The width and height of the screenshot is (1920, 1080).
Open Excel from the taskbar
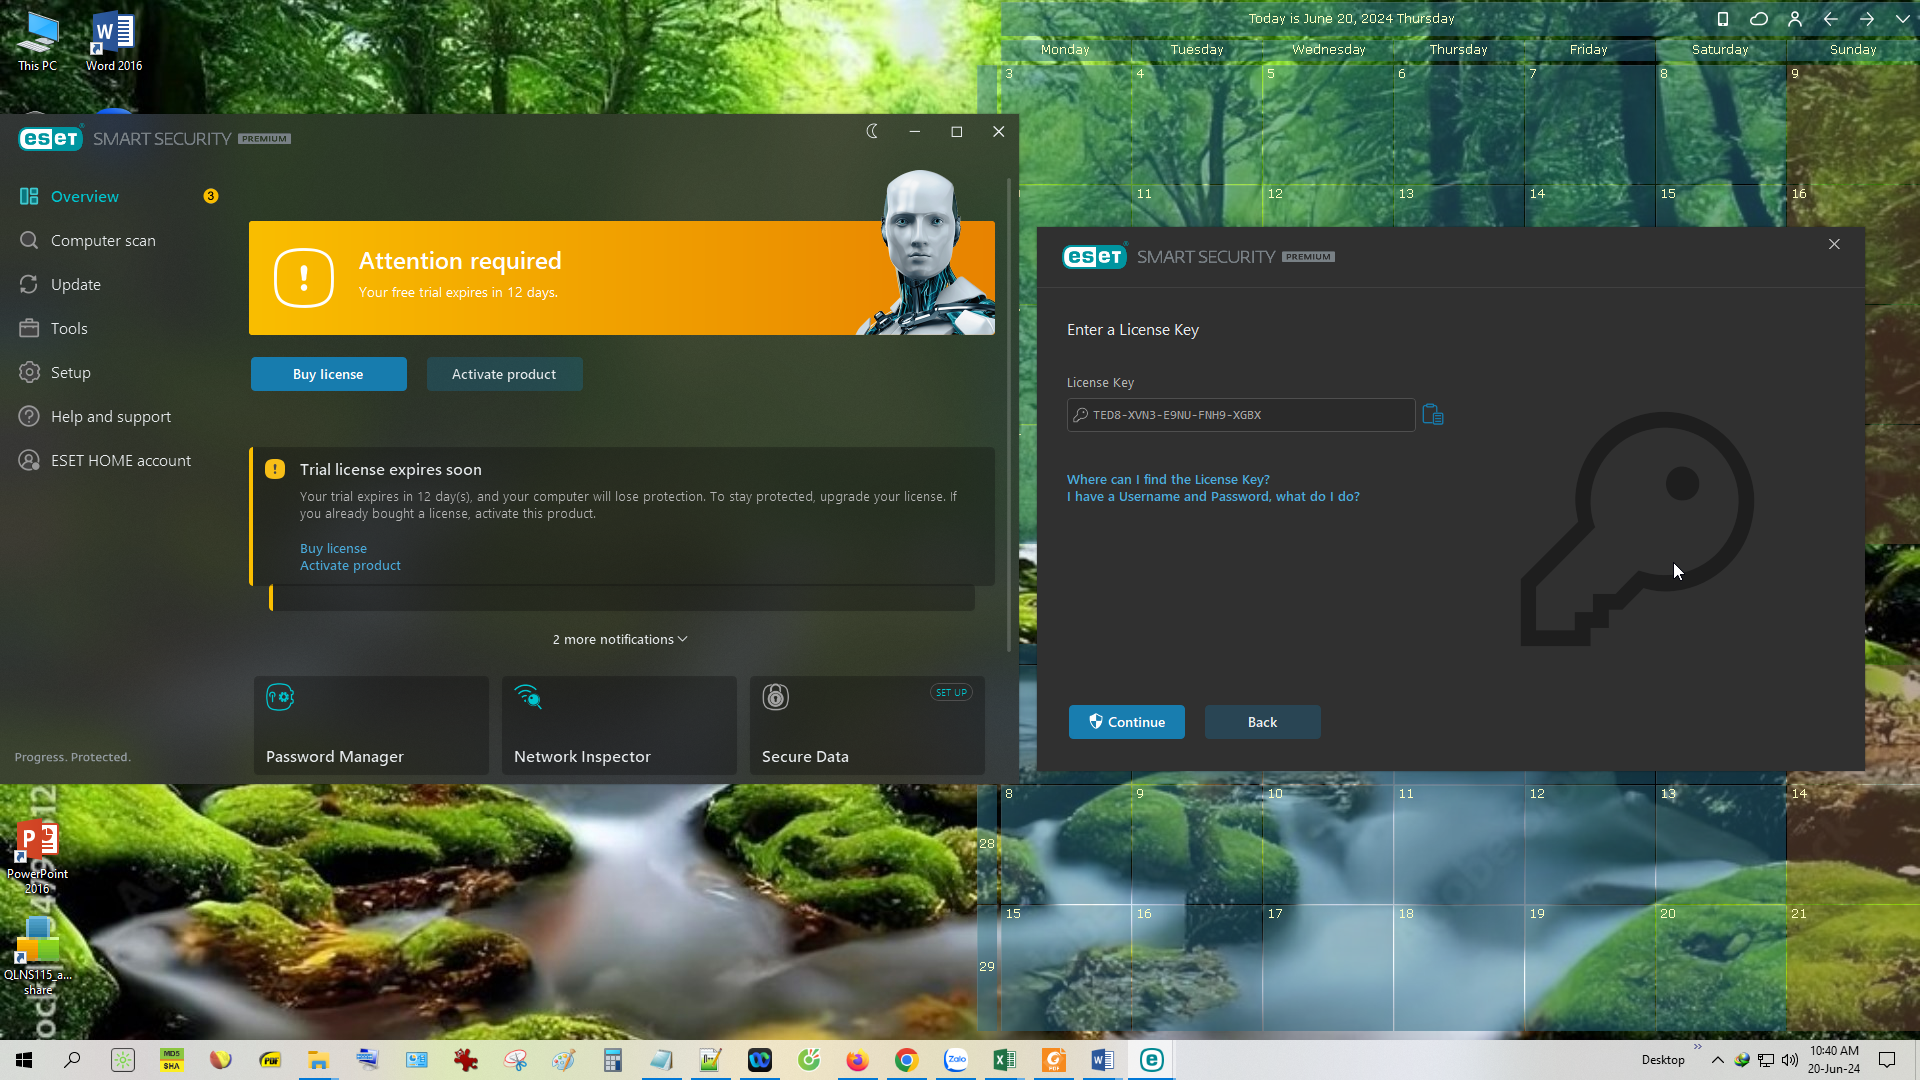1004,1060
